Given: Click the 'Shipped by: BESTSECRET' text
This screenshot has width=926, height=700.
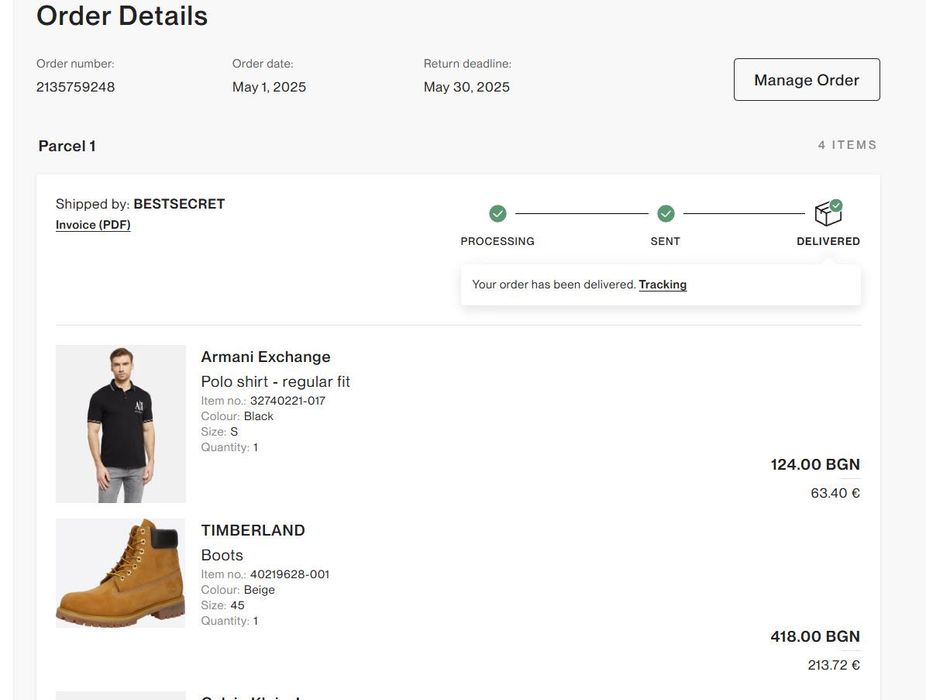Looking at the screenshot, I should pyautogui.click(x=140, y=204).
